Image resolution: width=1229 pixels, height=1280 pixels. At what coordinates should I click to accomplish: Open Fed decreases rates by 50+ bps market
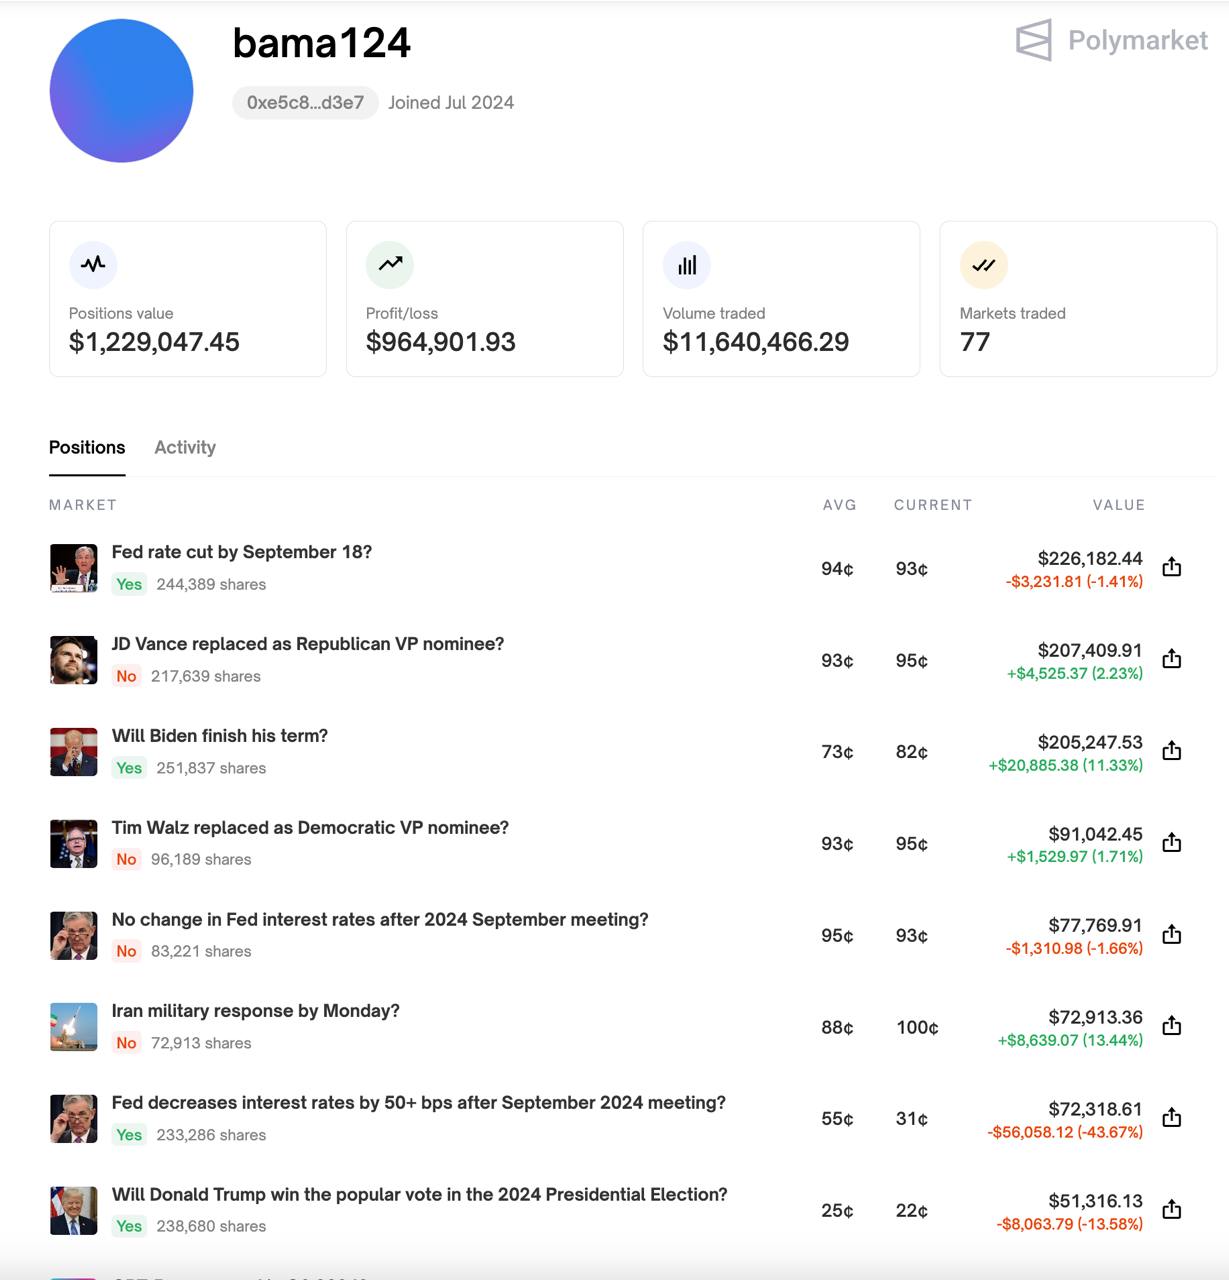419,1102
